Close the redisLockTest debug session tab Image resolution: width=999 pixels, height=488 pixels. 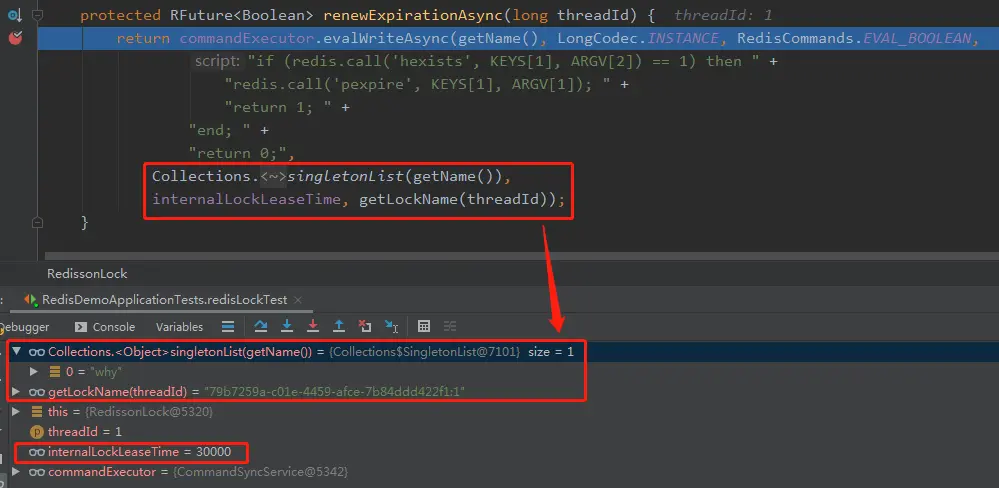(x=298, y=299)
